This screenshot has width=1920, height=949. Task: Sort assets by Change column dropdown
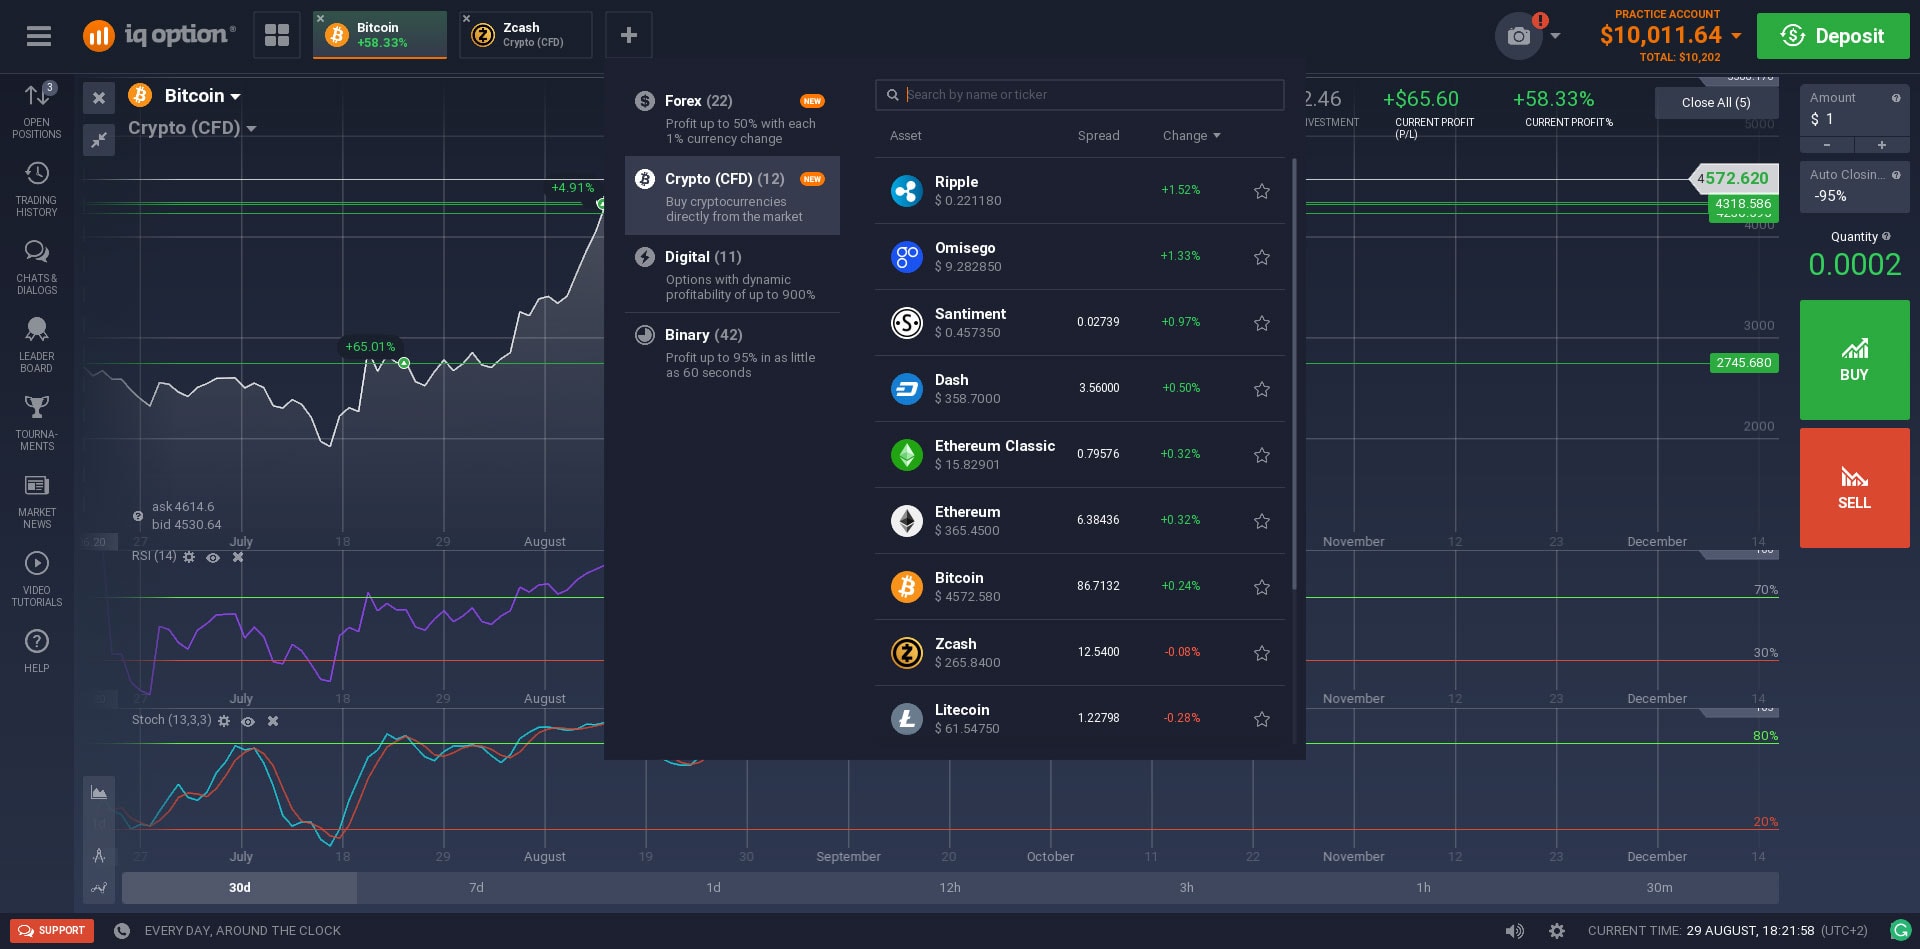(1191, 136)
